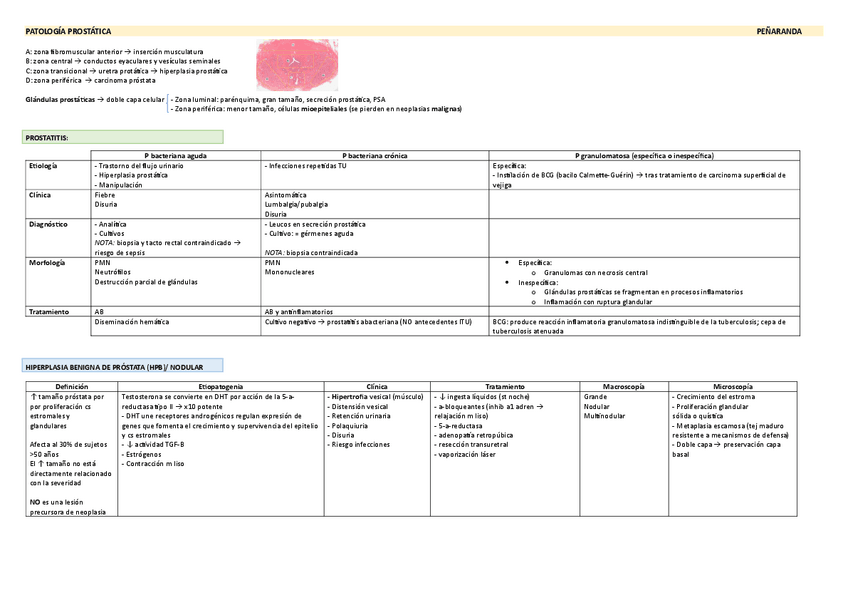The image size is (848, 600).
Task: Click cell text 'Fiebre'
Action: pyautogui.click(x=105, y=195)
